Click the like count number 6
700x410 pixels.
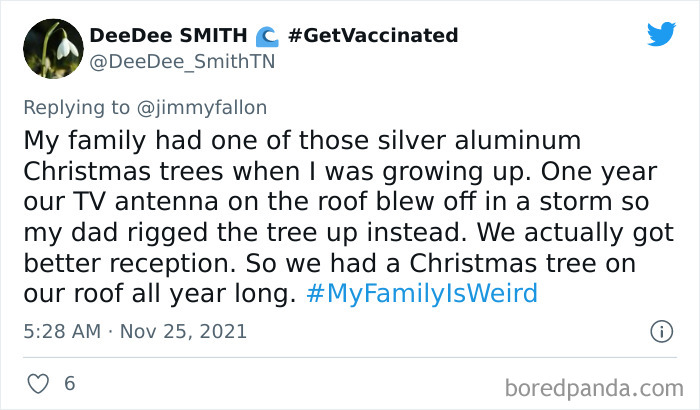click(x=69, y=383)
